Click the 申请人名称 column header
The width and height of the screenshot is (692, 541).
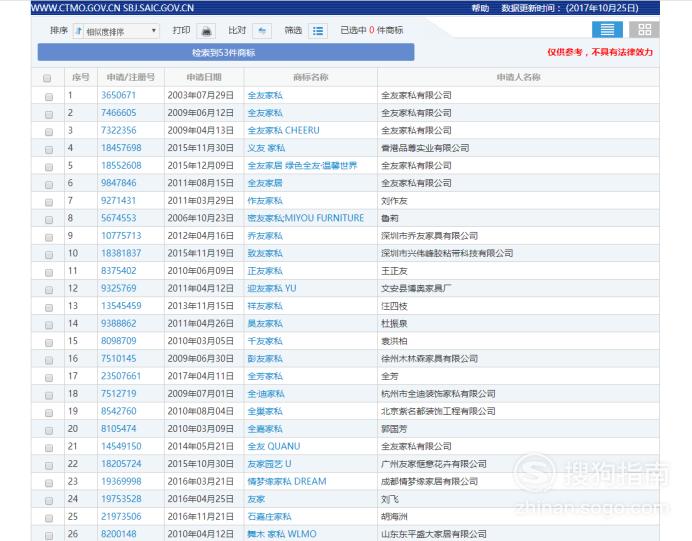pos(519,77)
